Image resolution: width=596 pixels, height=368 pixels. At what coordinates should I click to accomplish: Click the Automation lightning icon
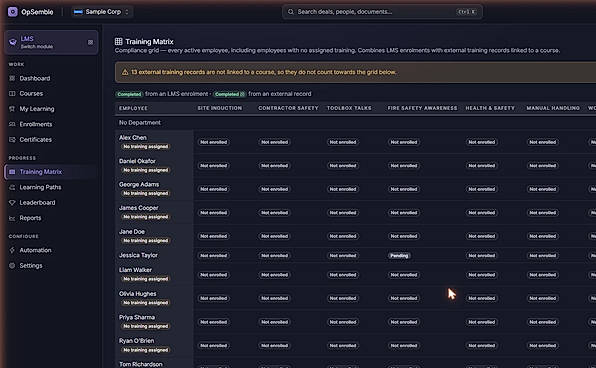12,250
